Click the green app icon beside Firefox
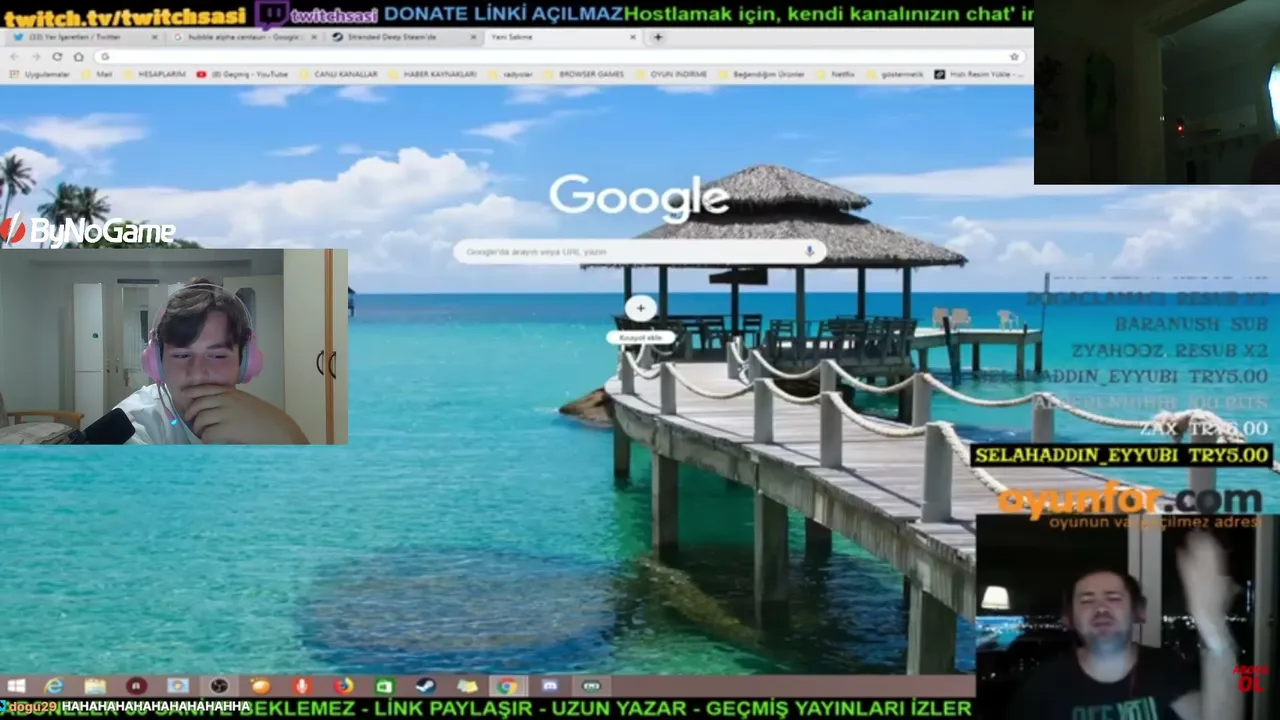 (x=384, y=686)
